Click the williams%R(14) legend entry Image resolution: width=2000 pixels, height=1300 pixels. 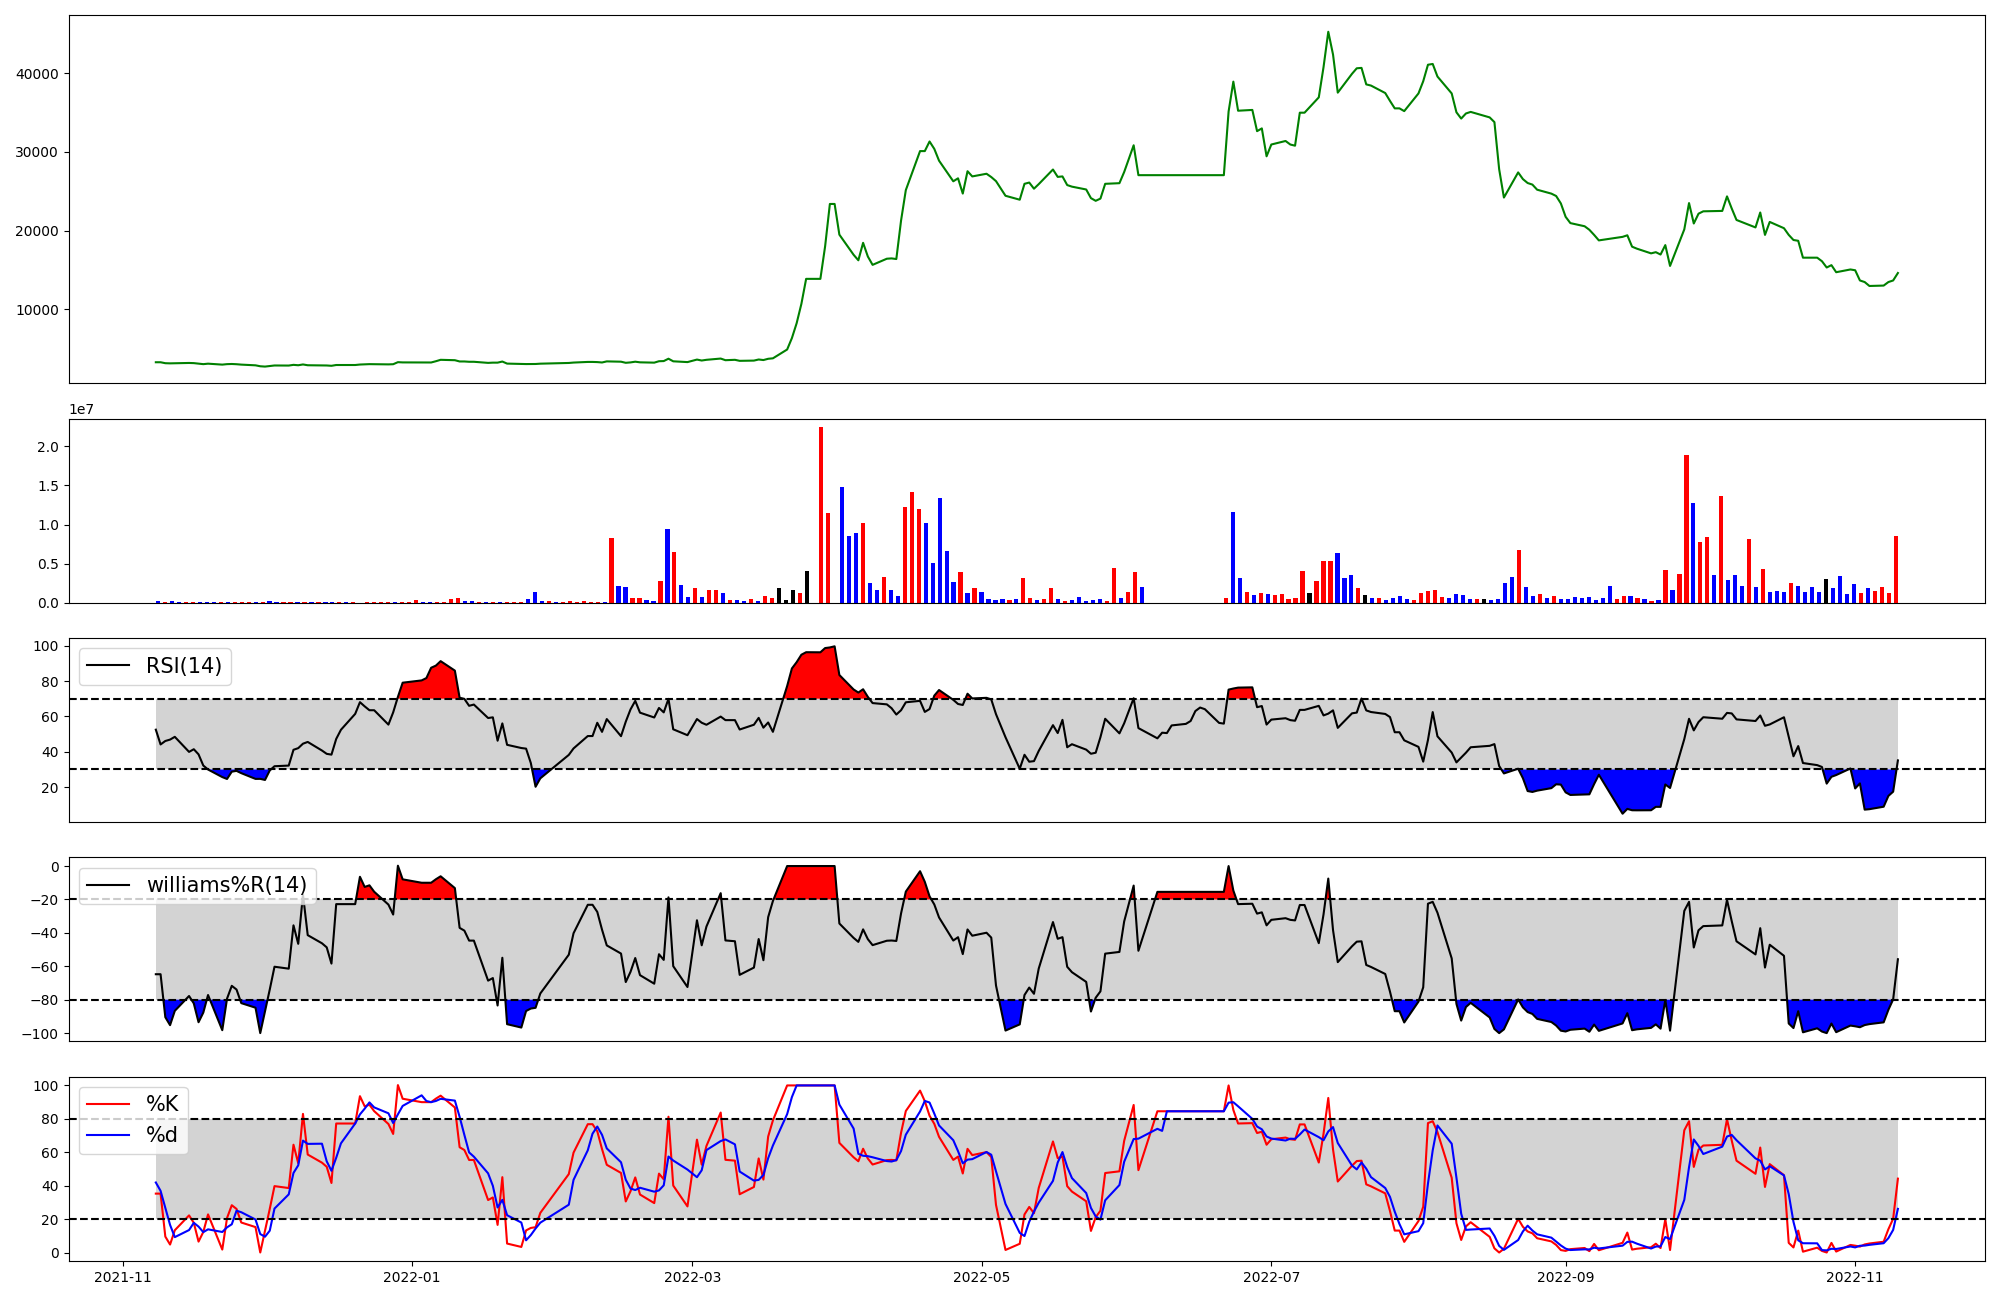pyautogui.click(x=226, y=885)
